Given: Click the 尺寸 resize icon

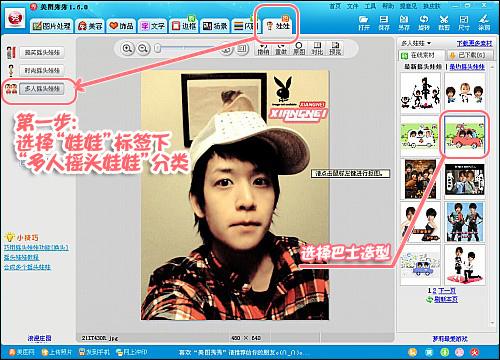Looking at the screenshot, I should 464,23.
